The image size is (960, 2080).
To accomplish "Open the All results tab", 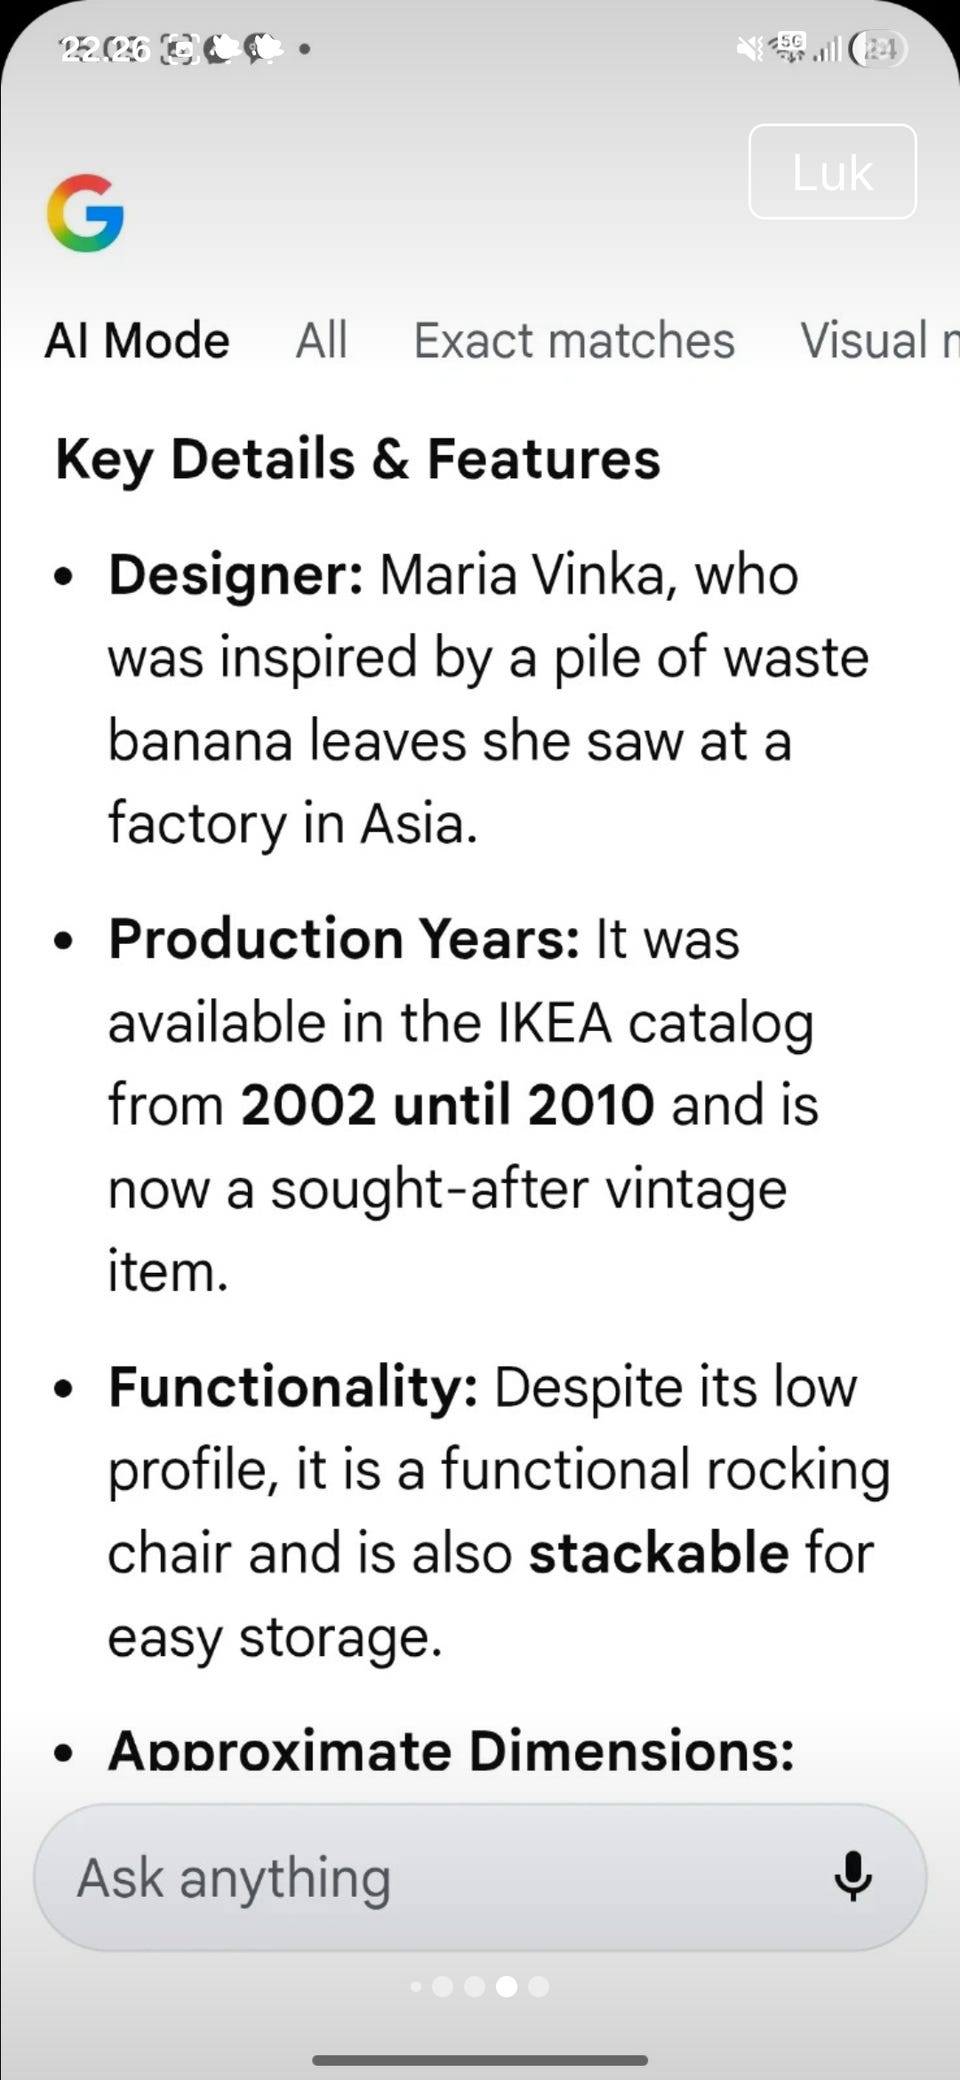I will 321,341.
